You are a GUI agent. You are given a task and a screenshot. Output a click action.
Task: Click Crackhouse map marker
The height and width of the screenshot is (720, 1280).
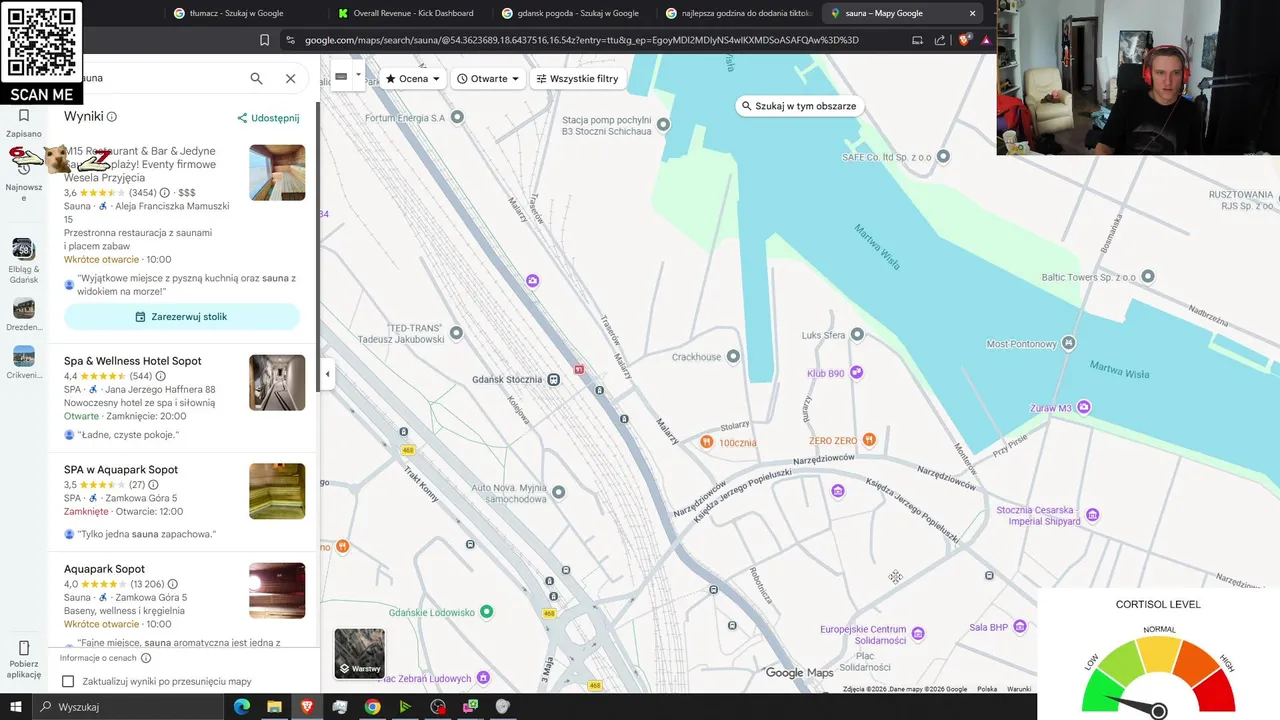(733, 356)
